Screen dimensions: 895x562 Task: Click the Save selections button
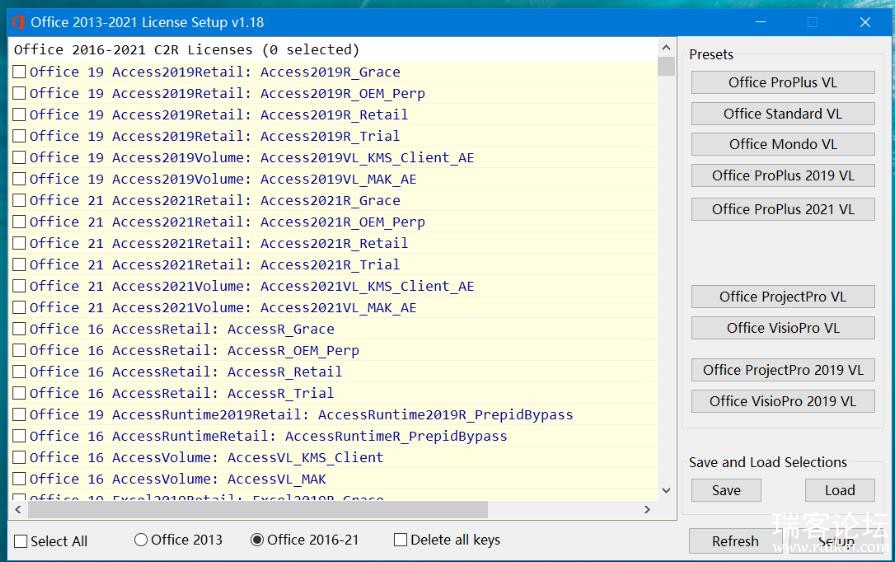tap(726, 490)
